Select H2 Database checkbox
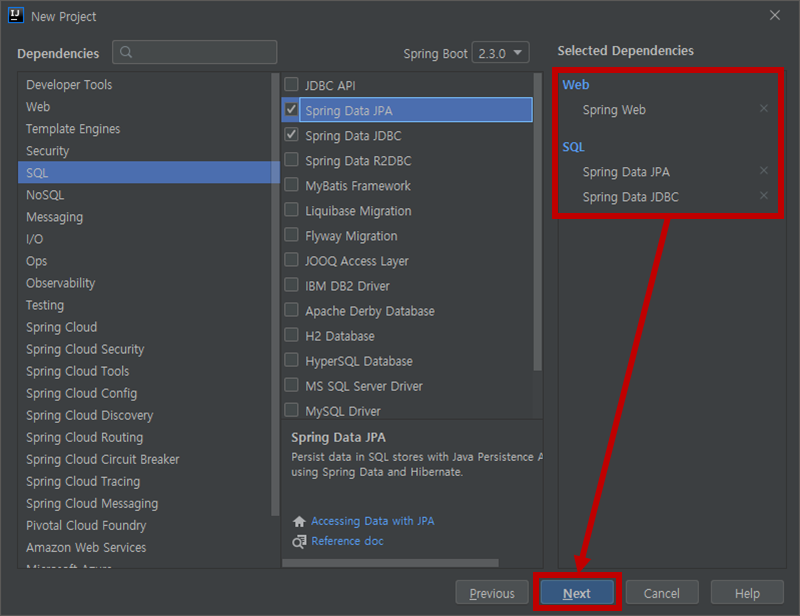800x616 pixels. tap(291, 334)
